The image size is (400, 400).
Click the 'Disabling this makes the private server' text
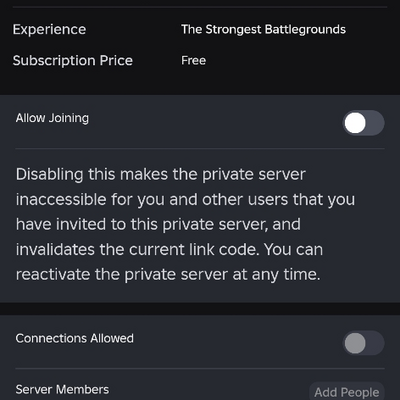(x=161, y=175)
